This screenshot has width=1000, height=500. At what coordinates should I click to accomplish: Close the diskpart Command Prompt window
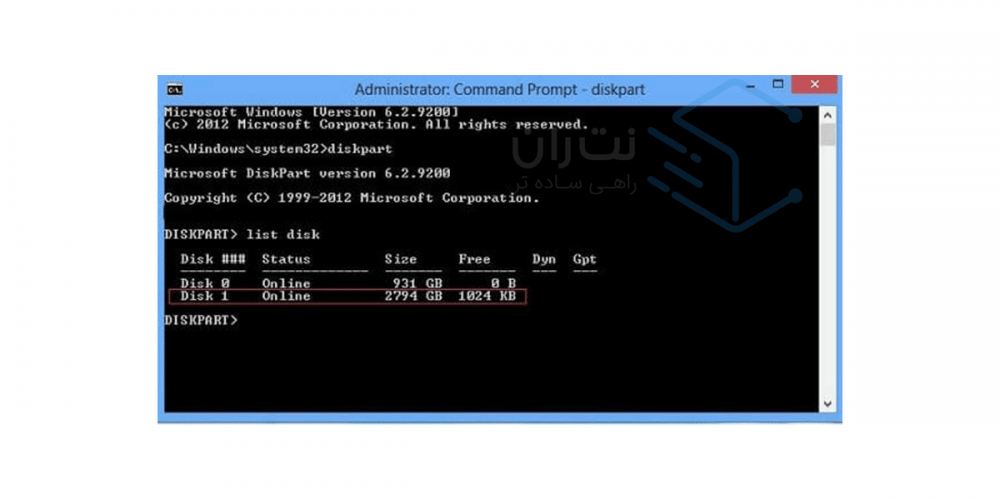tap(814, 84)
